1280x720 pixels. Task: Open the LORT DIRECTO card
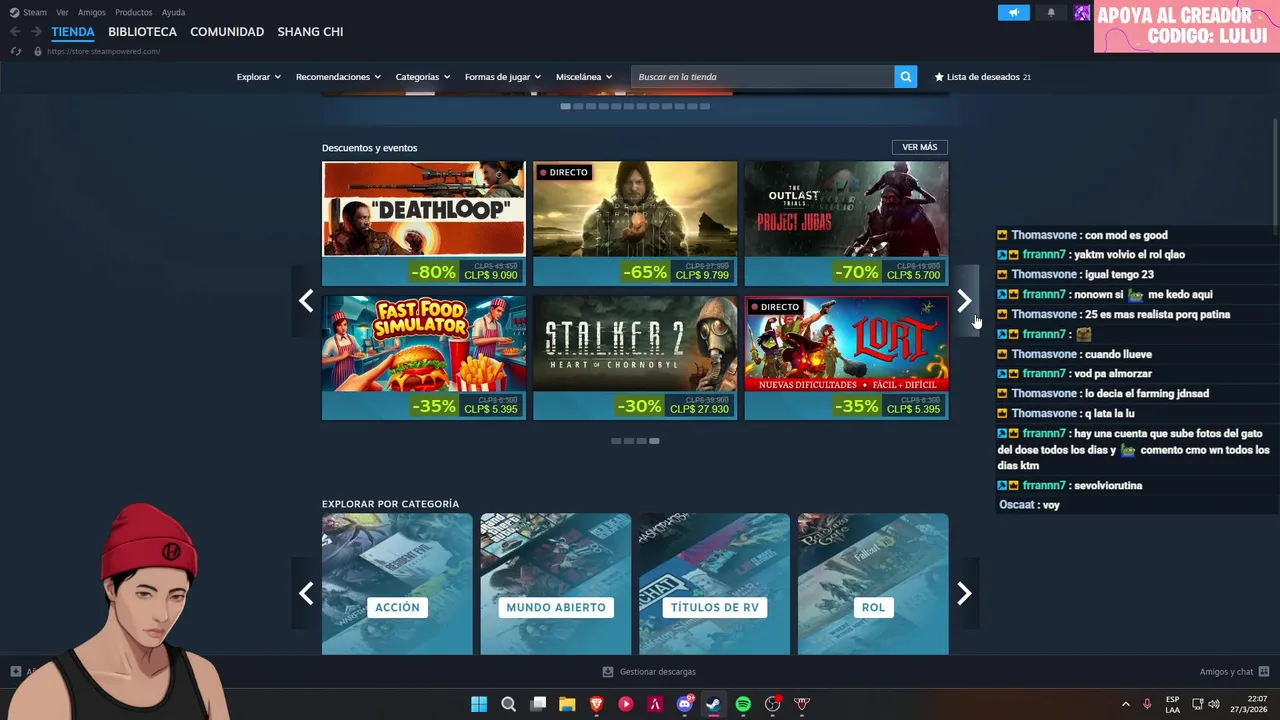(846, 358)
